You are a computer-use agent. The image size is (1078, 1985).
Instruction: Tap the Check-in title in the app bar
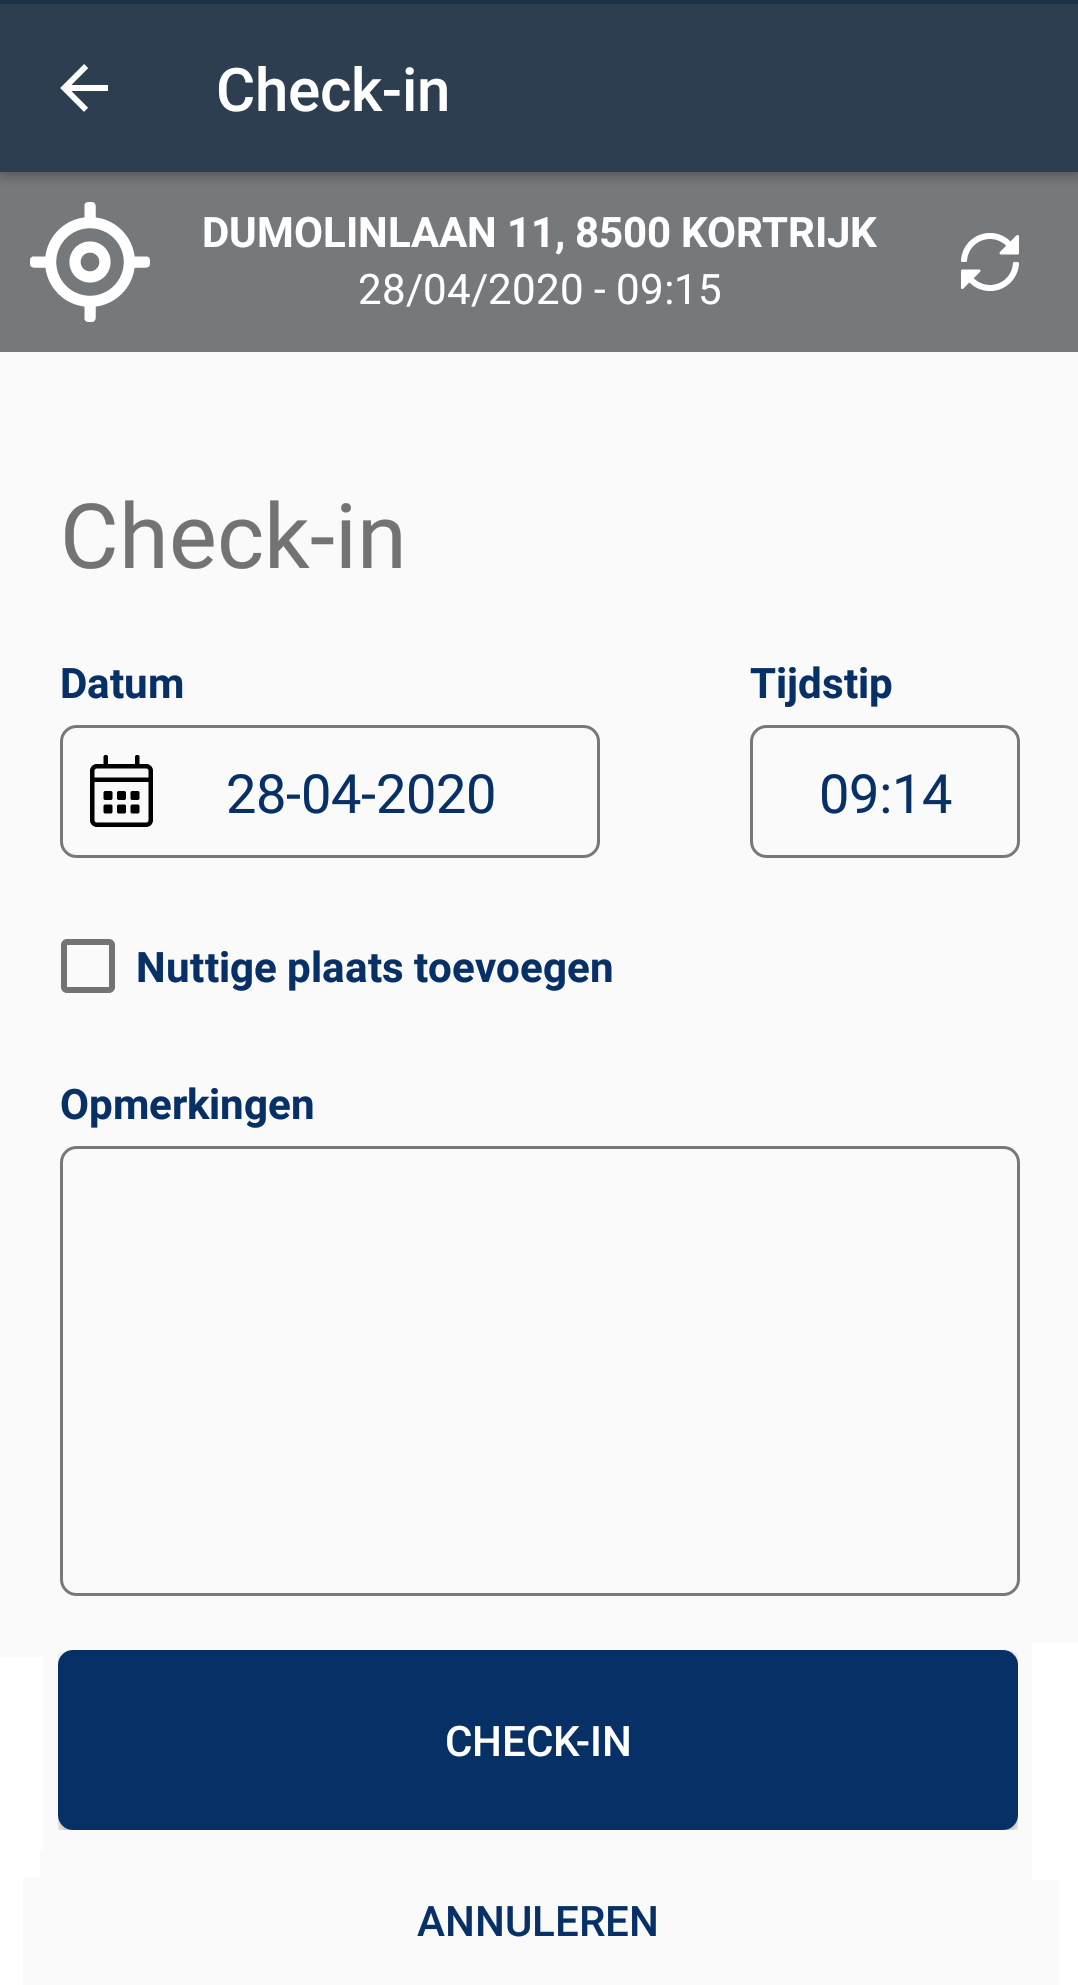coord(333,90)
